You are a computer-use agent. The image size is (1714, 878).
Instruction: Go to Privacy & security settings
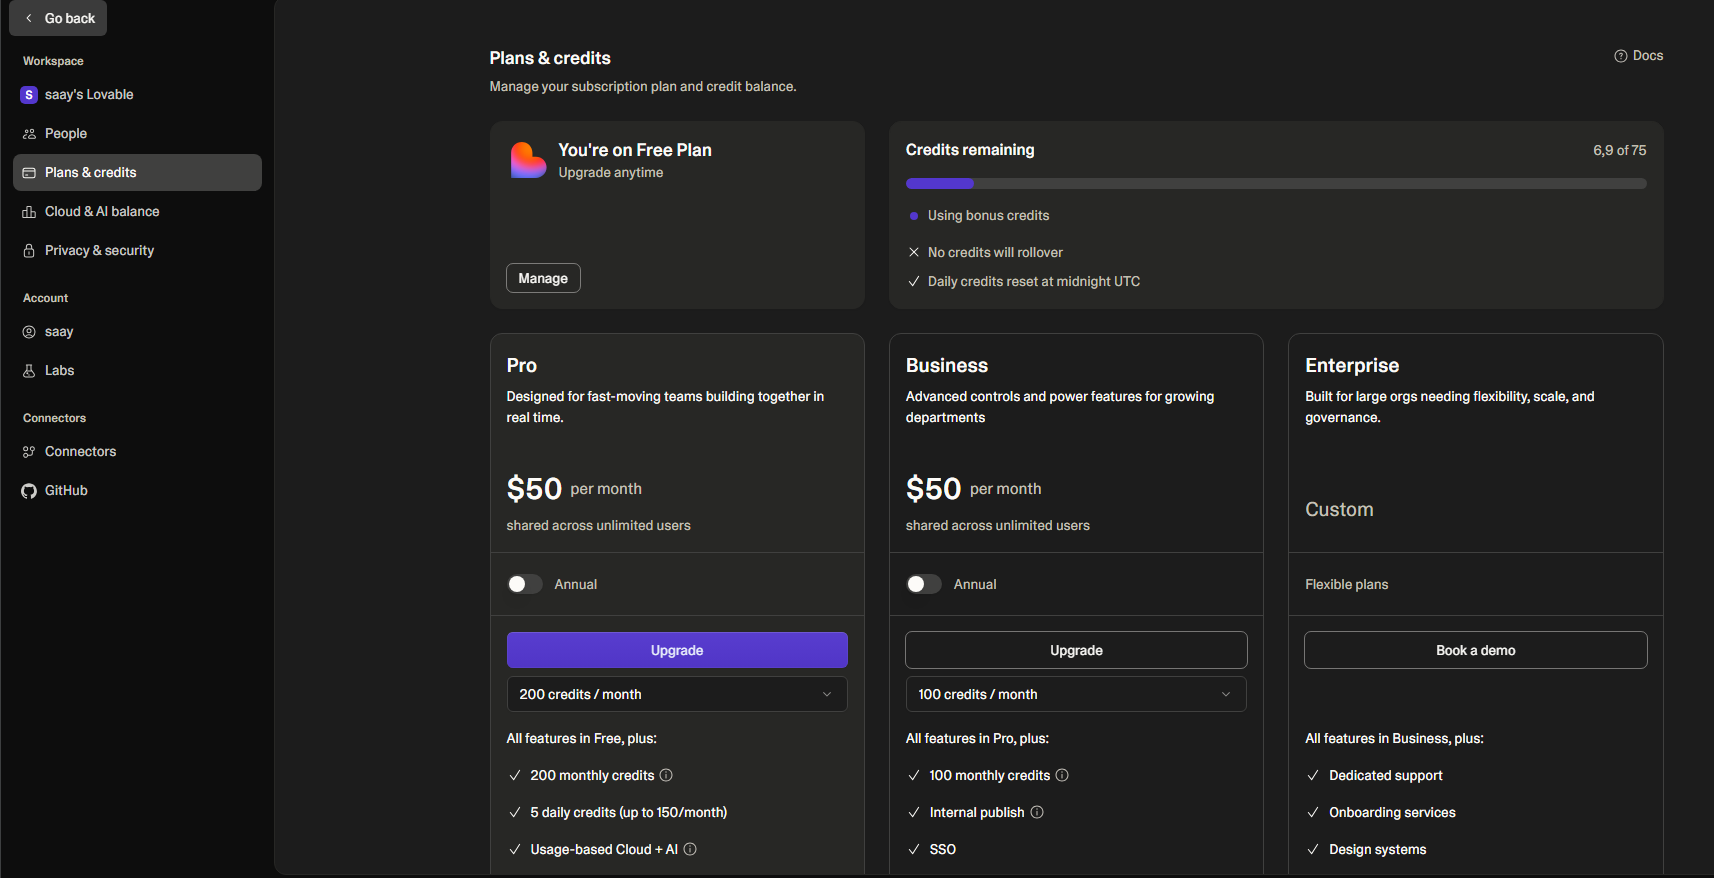[x=99, y=250]
